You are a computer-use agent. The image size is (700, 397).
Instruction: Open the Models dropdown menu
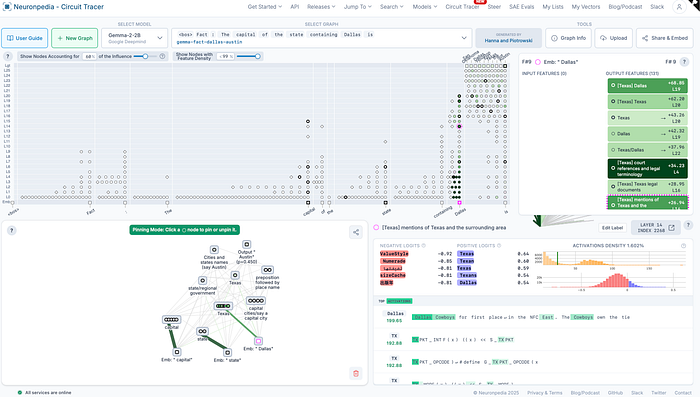[425, 7]
